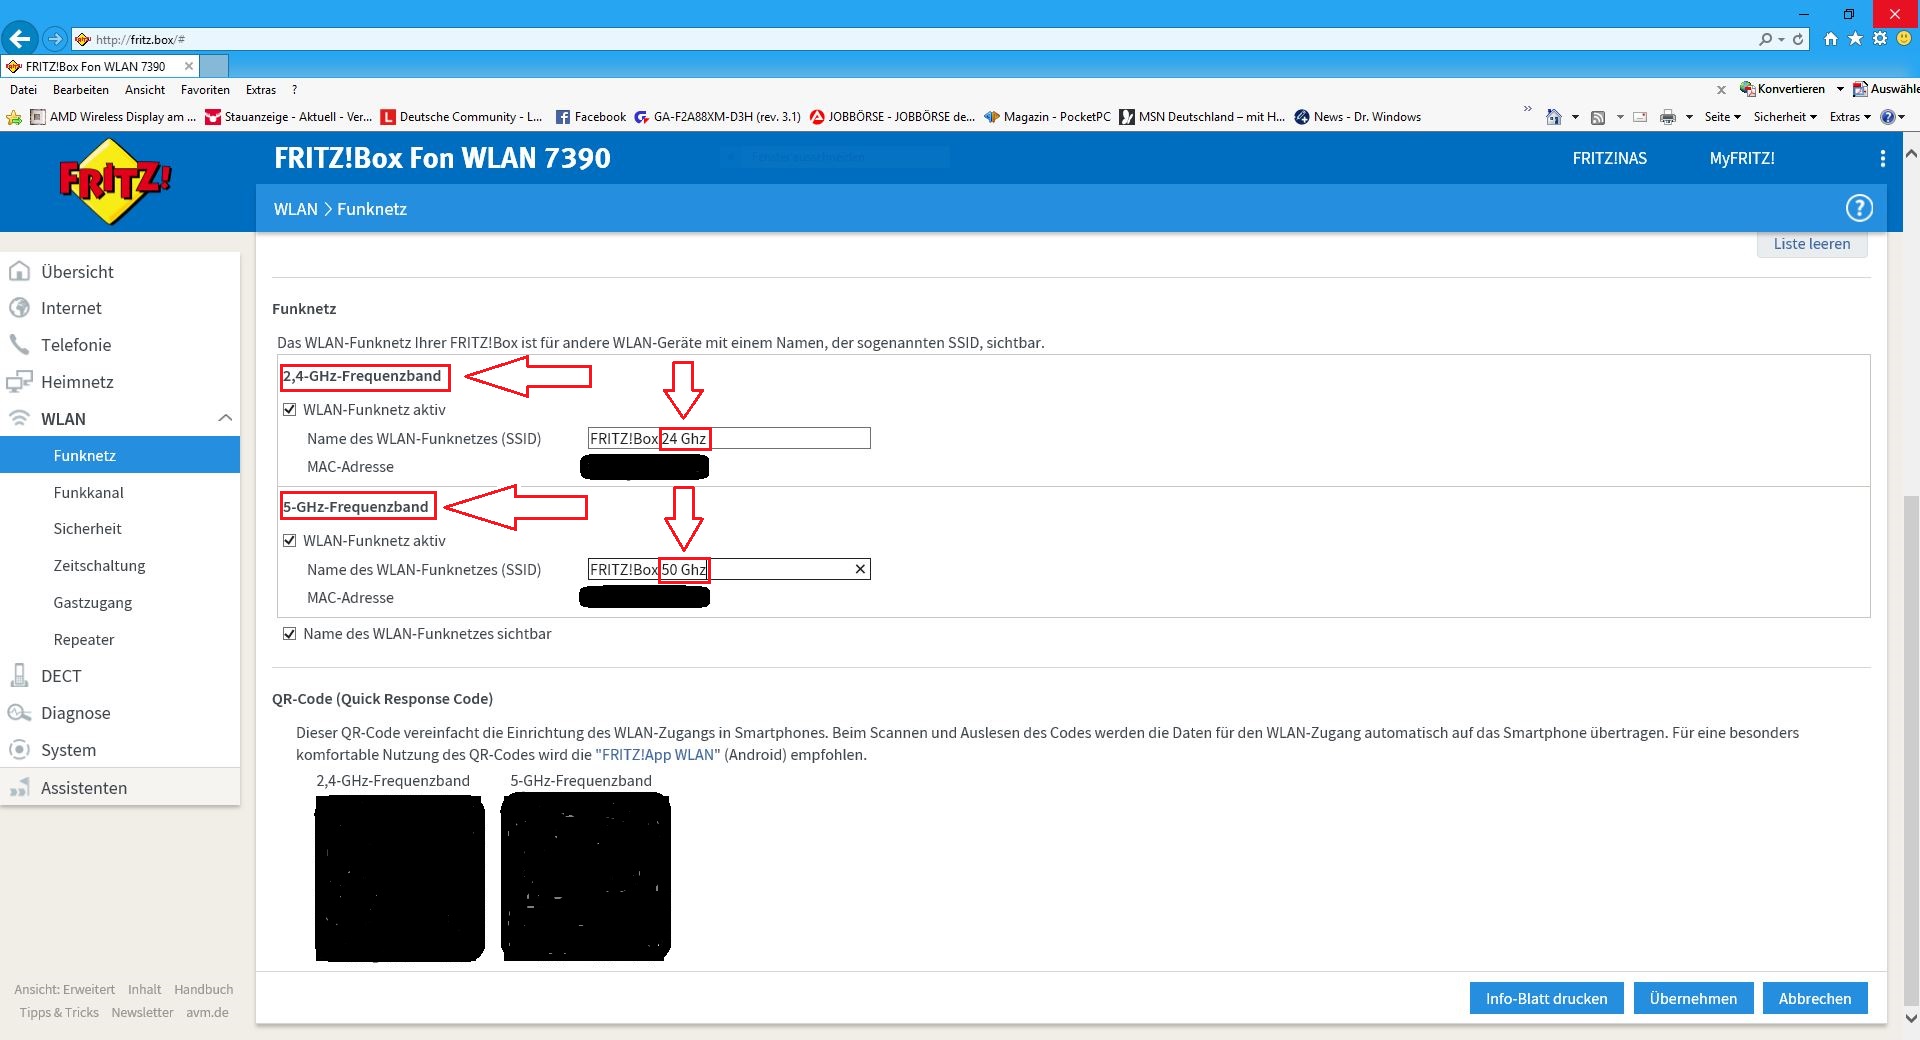The height and width of the screenshot is (1040, 1920).
Task: Open the browser home icon in title bar
Action: click(1831, 39)
